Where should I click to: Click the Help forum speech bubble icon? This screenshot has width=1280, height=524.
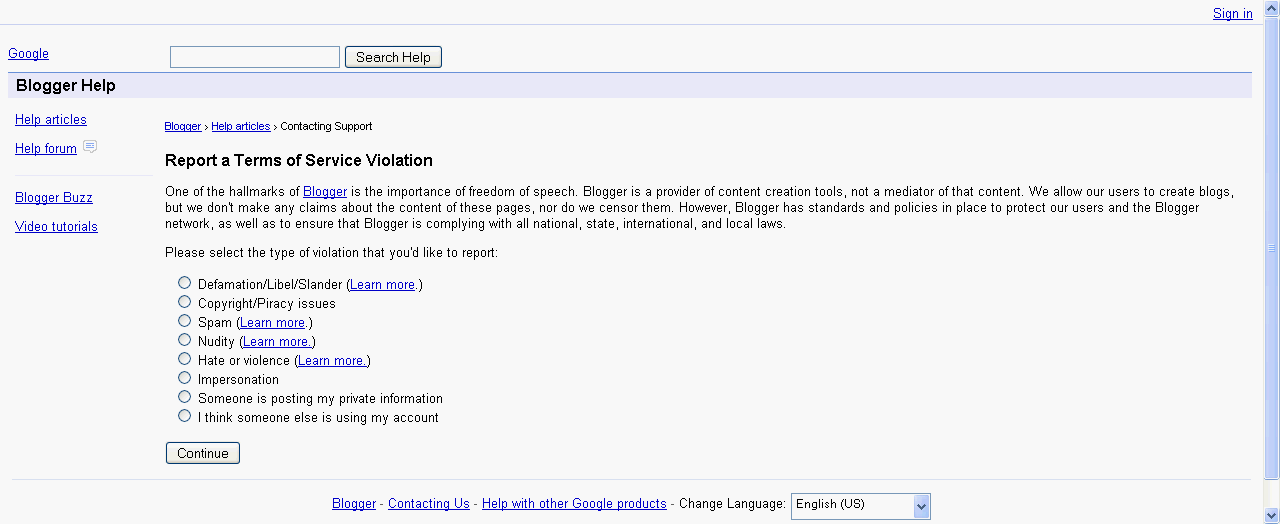[90, 147]
